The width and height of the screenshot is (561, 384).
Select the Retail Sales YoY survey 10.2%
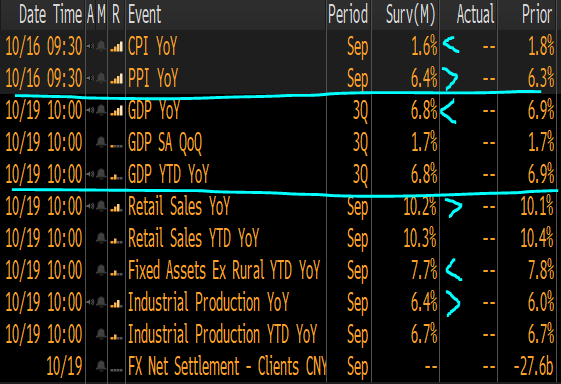point(420,206)
